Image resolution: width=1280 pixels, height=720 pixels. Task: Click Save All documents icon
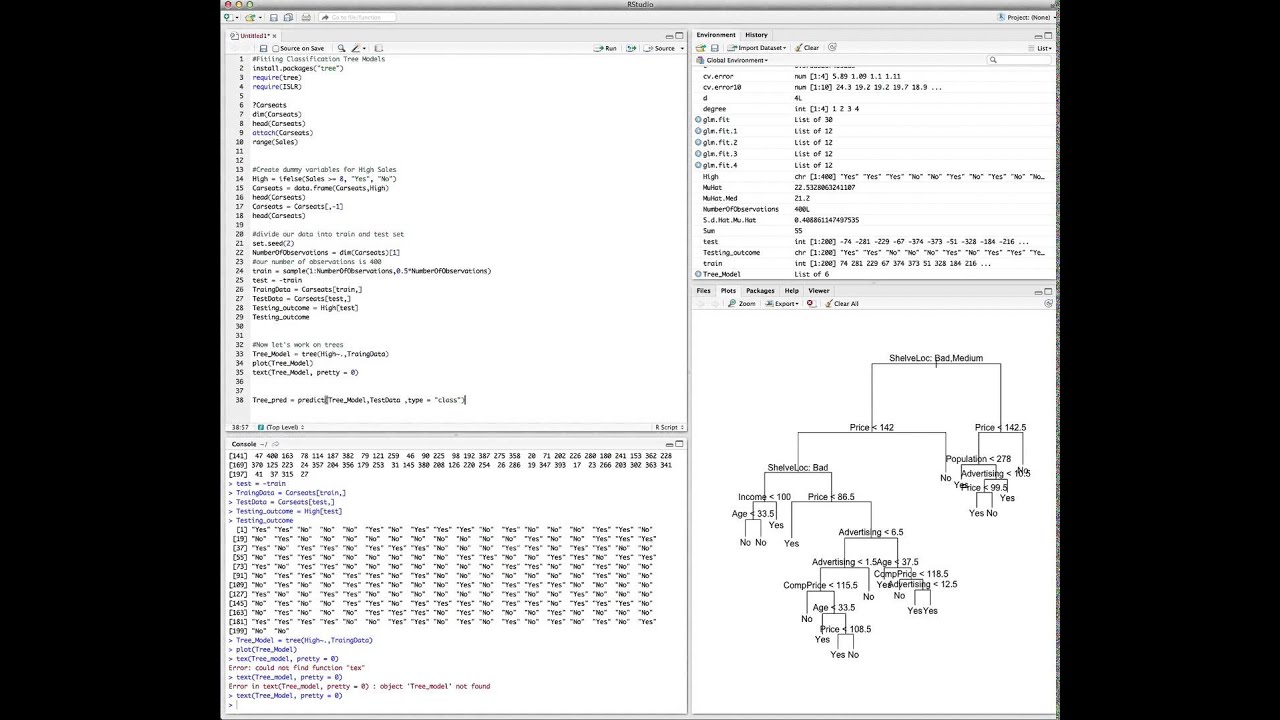tap(288, 17)
